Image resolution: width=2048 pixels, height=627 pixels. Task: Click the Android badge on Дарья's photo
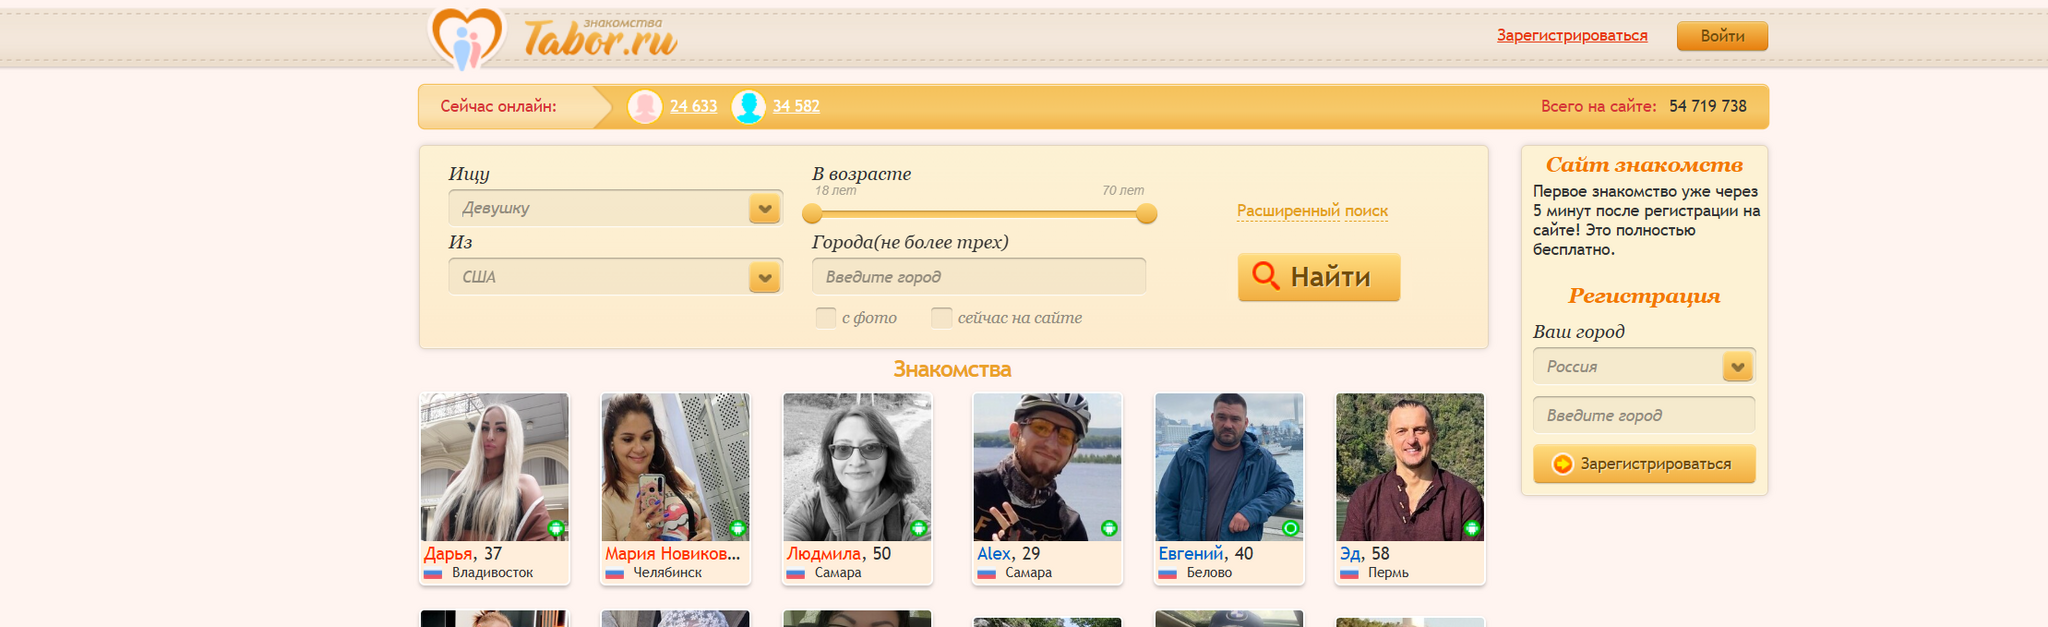coord(556,528)
